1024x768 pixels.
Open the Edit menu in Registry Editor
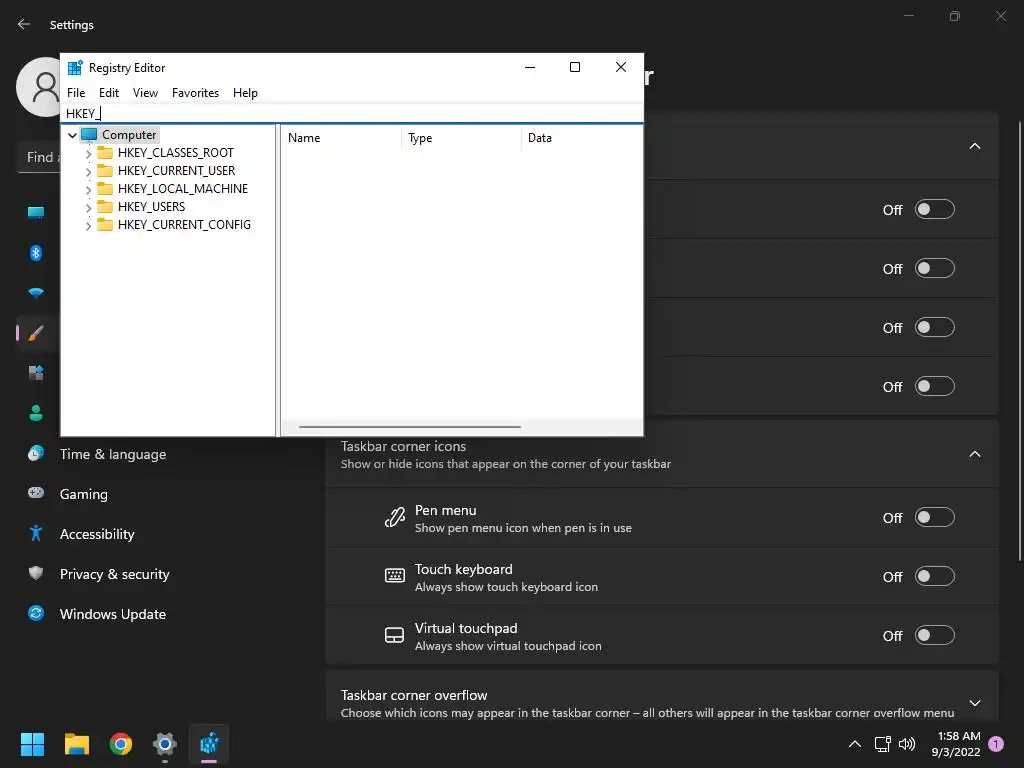tap(108, 93)
